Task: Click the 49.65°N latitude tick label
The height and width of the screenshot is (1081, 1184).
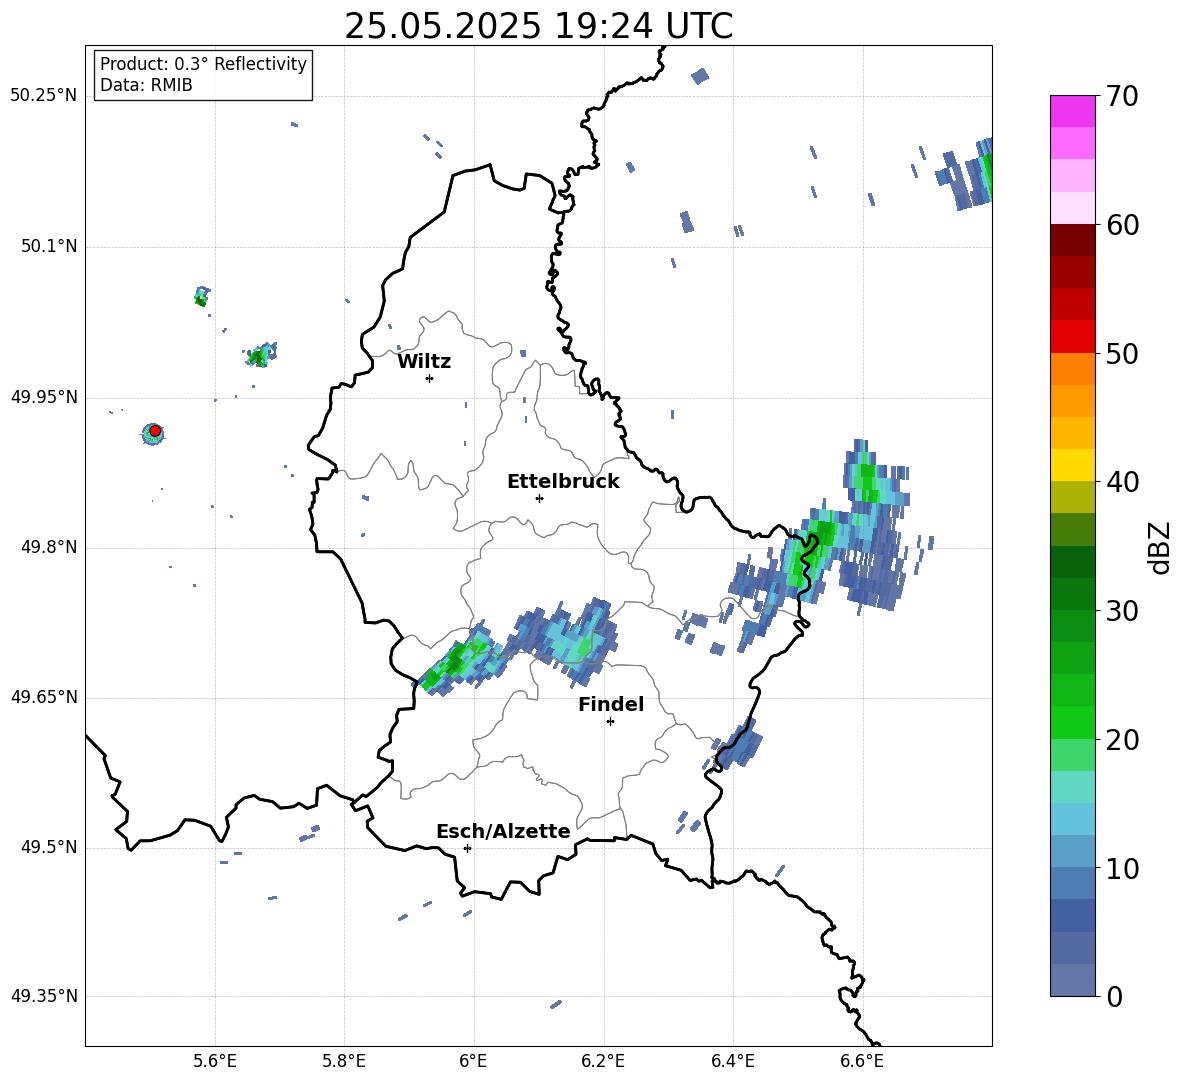Action: [43, 697]
